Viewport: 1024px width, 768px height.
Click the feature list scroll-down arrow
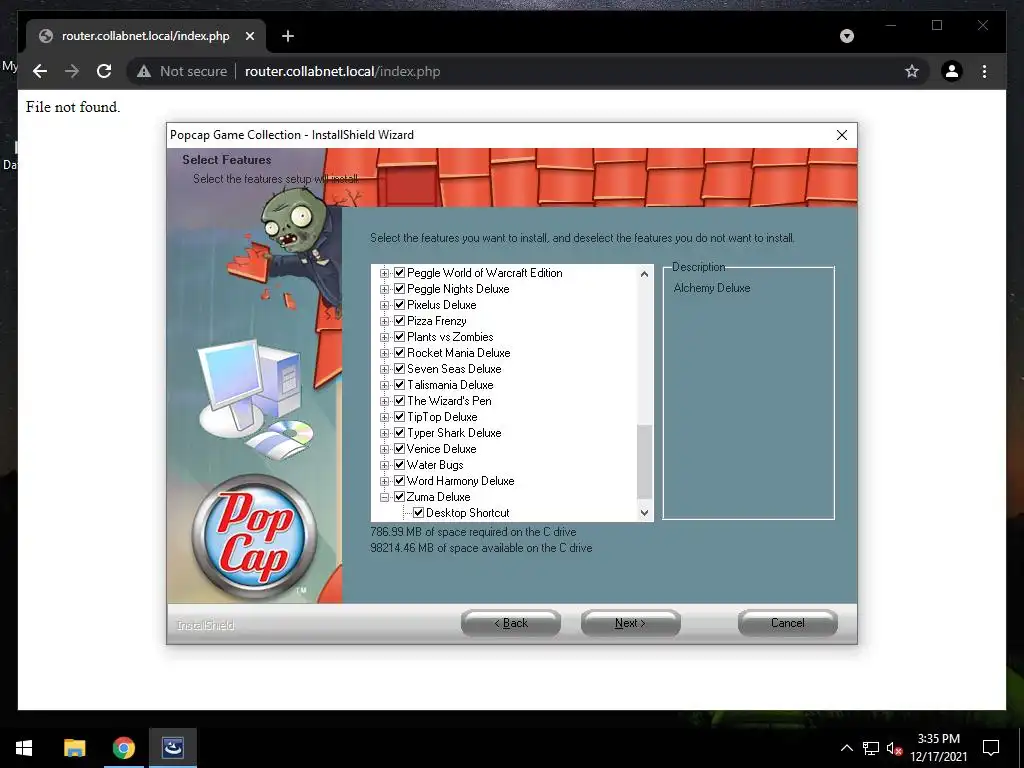(644, 513)
